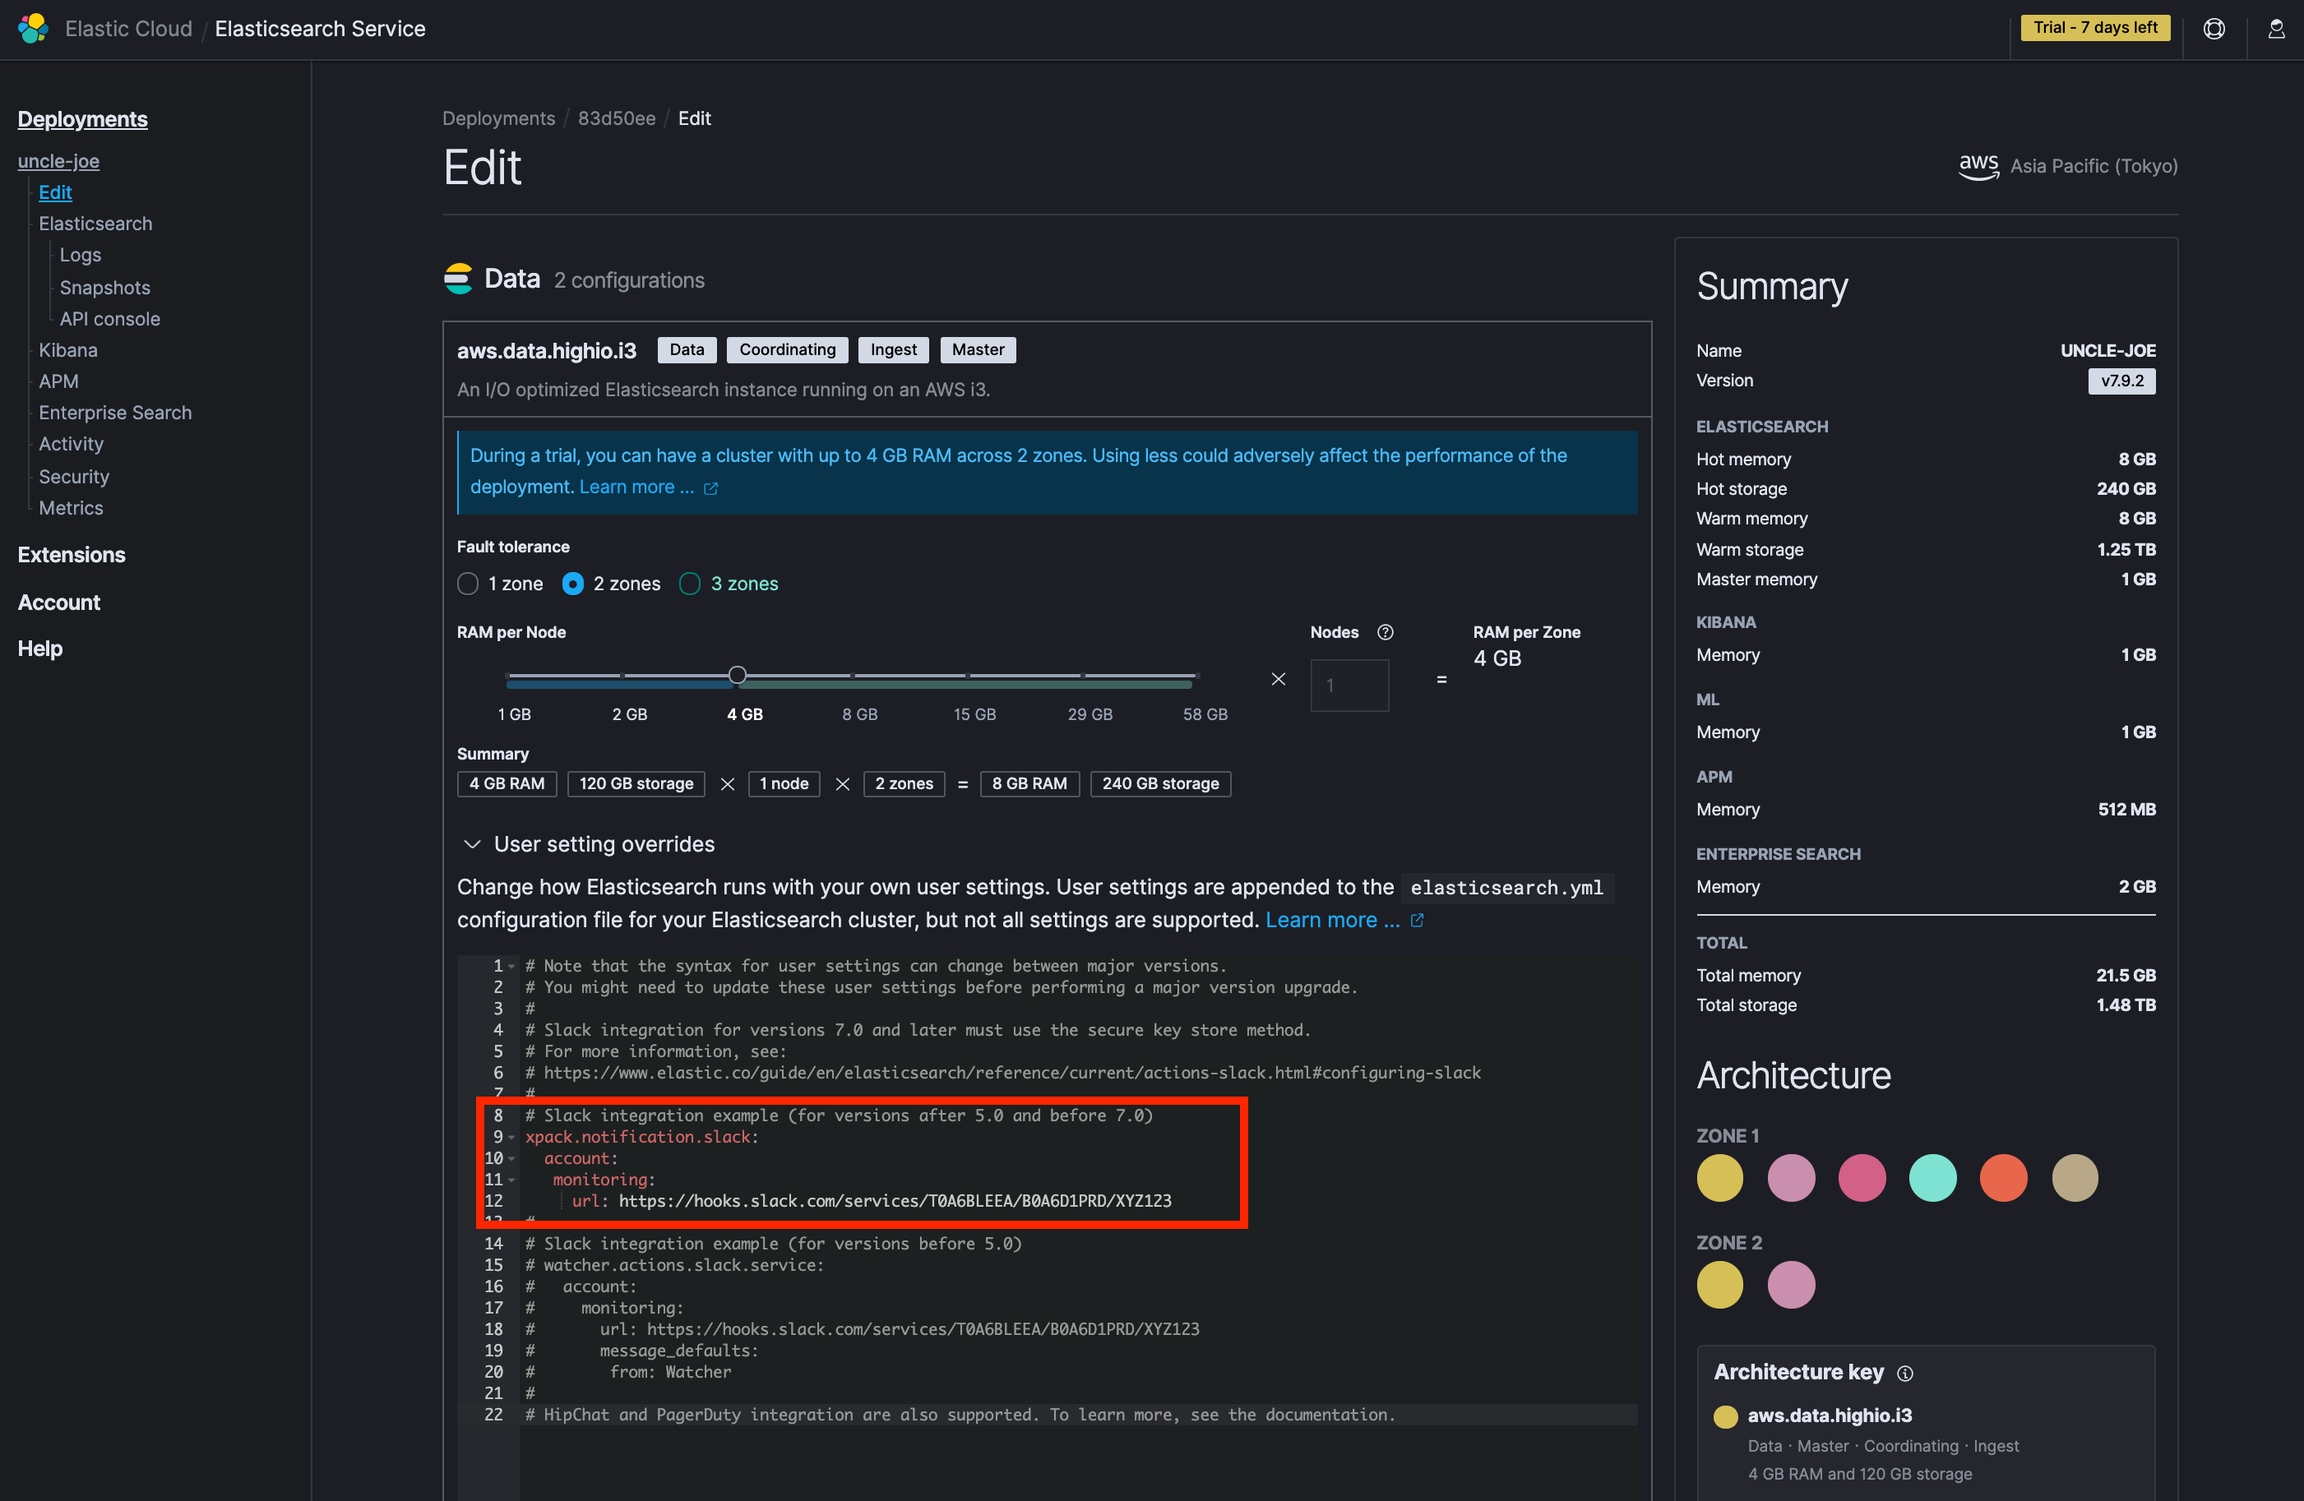Click the yellow node circle in Zone 1
The image size is (2304, 1501).
(x=1720, y=1177)
